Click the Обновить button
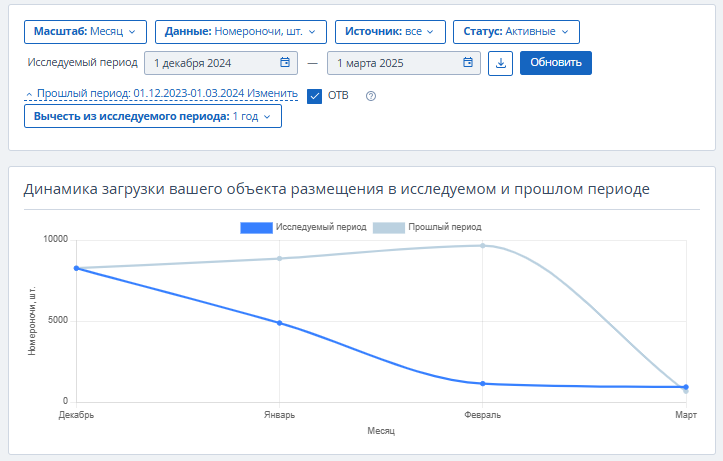 [x=556, y=63]
